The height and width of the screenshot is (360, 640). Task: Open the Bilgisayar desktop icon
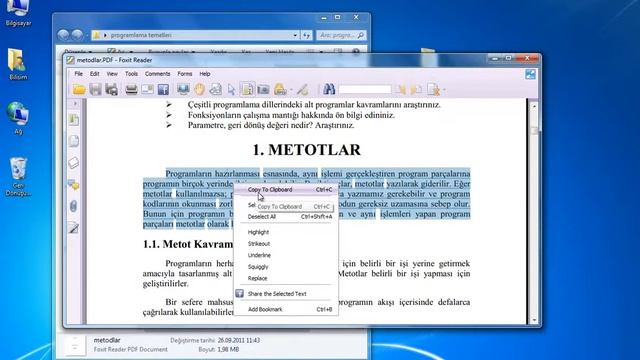coord(18,13)
